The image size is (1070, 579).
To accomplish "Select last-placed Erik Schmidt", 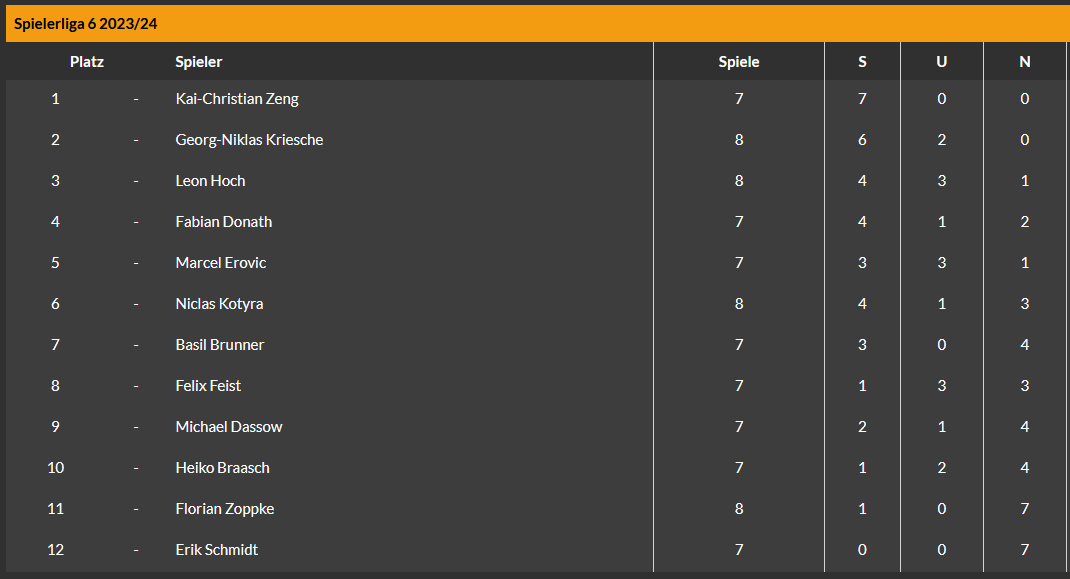I will click(216, 550).
